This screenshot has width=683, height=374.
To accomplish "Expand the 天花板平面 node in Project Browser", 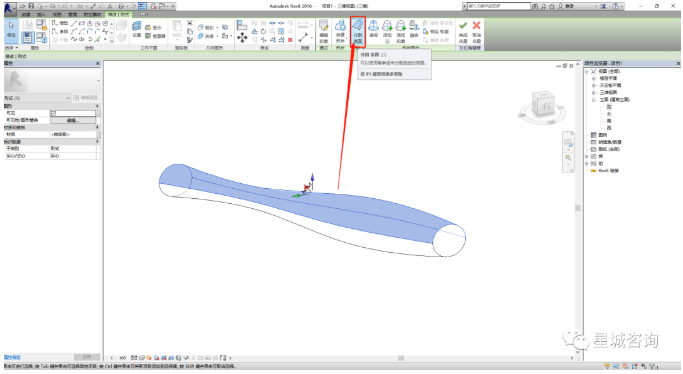I will (593, 85).
